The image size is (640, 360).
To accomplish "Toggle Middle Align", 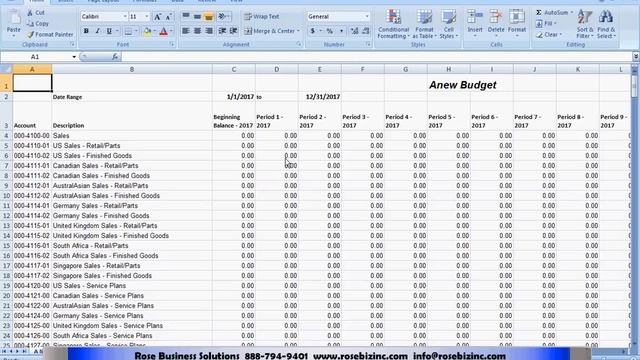I will tap(197, 17).
